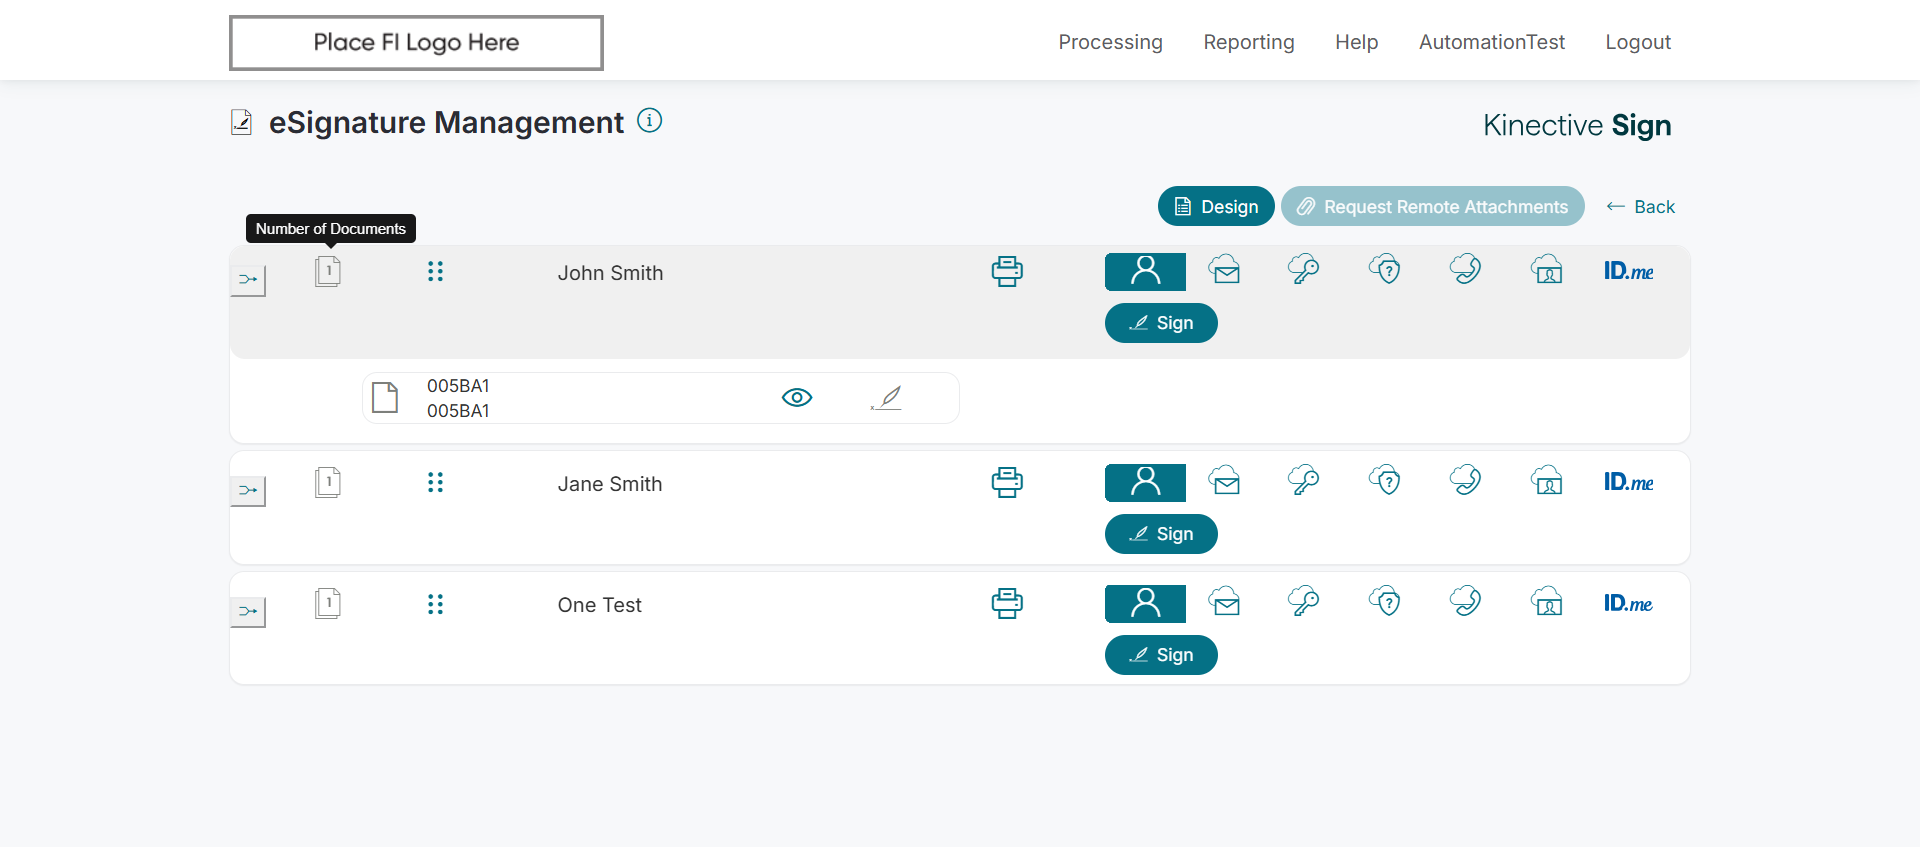Toggle in-person signer icon for One Test

[1145, 604]
